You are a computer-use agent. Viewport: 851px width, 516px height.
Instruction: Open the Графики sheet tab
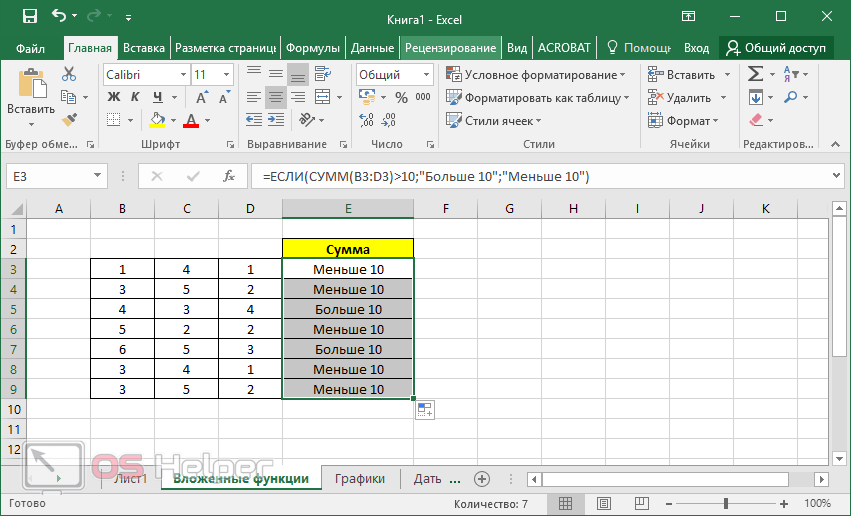(x=360, y=478)
